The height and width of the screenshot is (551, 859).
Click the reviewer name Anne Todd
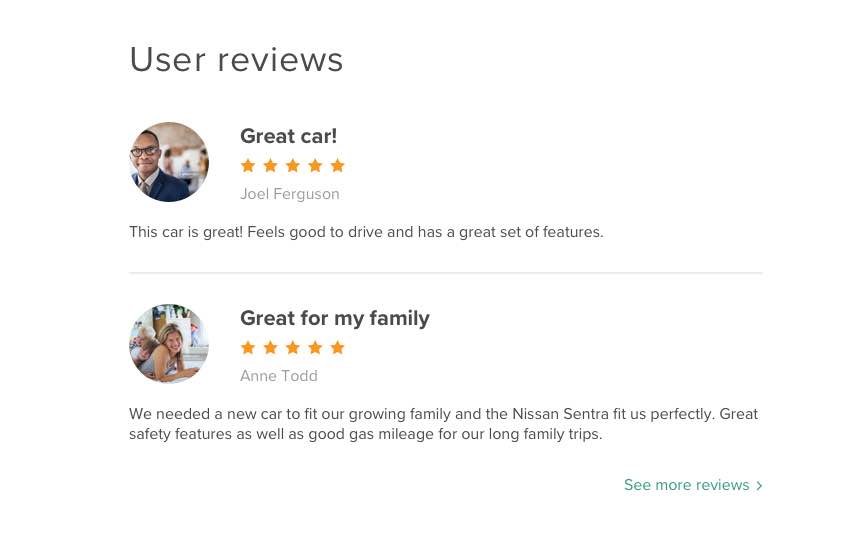(x=279, y=376)
